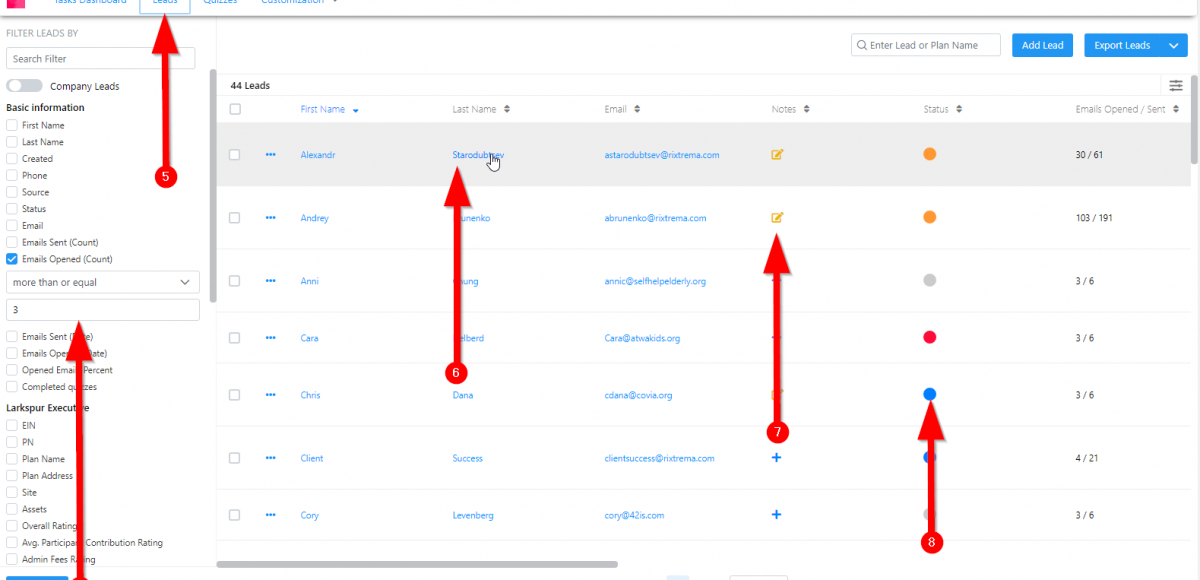The image size is (1200, 580).
Task: Uncheck Emails Opened (Count) filter
Action: [x=12, y=259]
